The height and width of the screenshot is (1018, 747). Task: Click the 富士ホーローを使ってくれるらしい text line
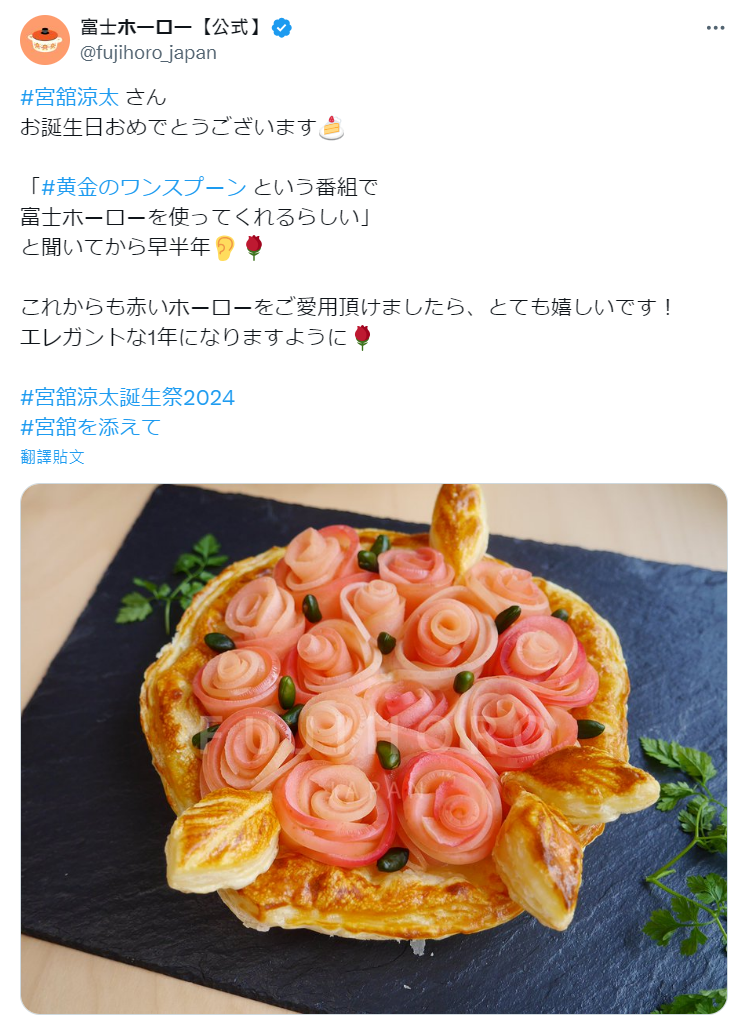coord(195,217)
